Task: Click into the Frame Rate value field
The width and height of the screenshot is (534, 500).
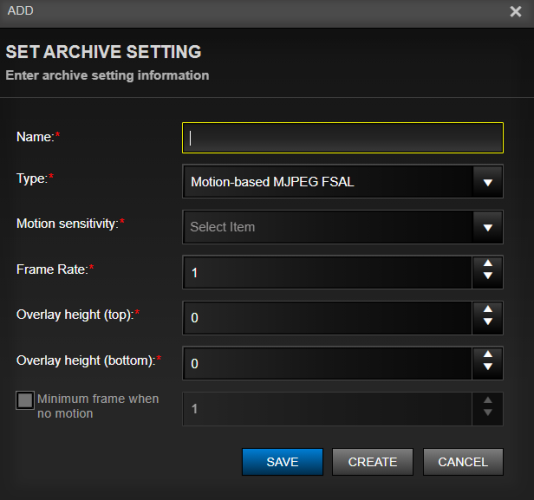Action: tap(328, 272)
